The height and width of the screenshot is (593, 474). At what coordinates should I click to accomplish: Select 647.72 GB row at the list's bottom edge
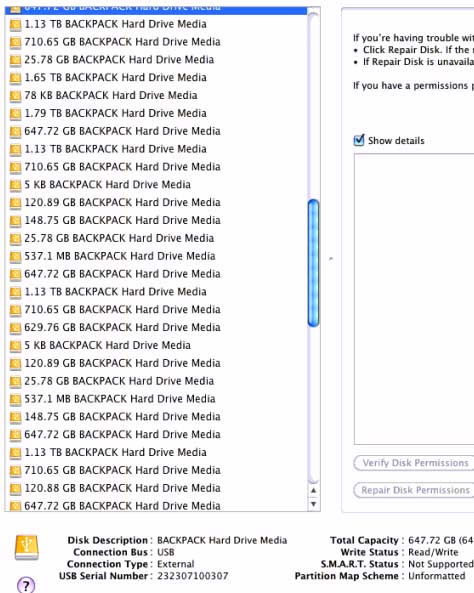[156, 506]
